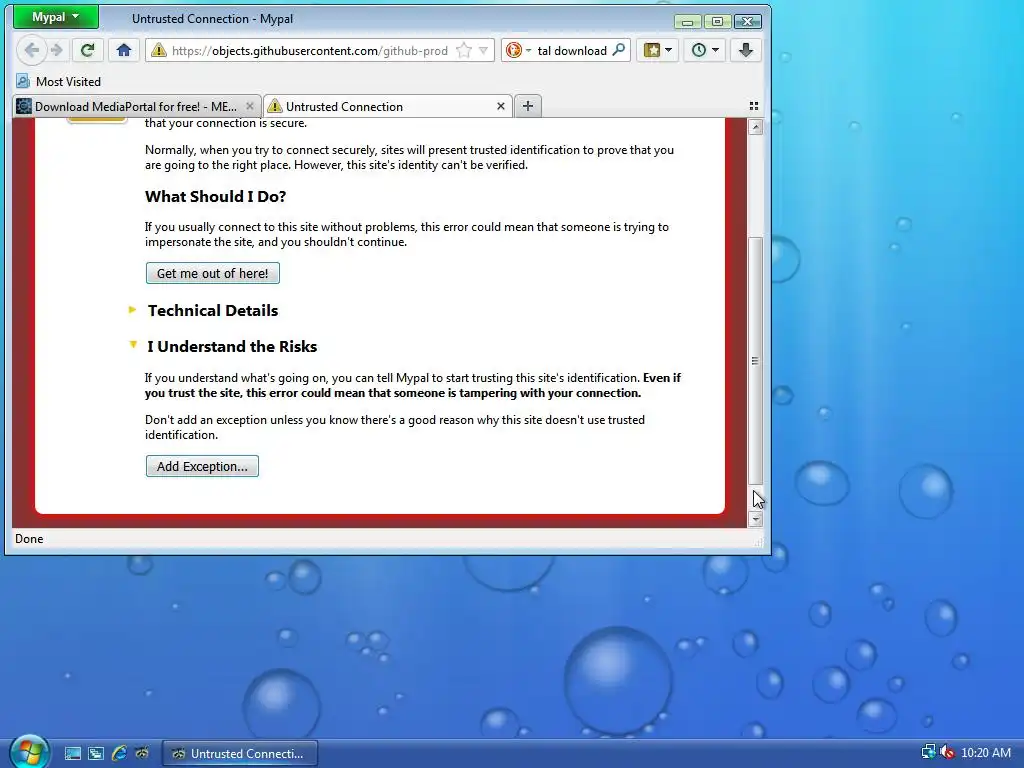Image resolution: width=1024 pixels, height=768 pixels.
Task: Go forward one page
Action: click(57, 50)
